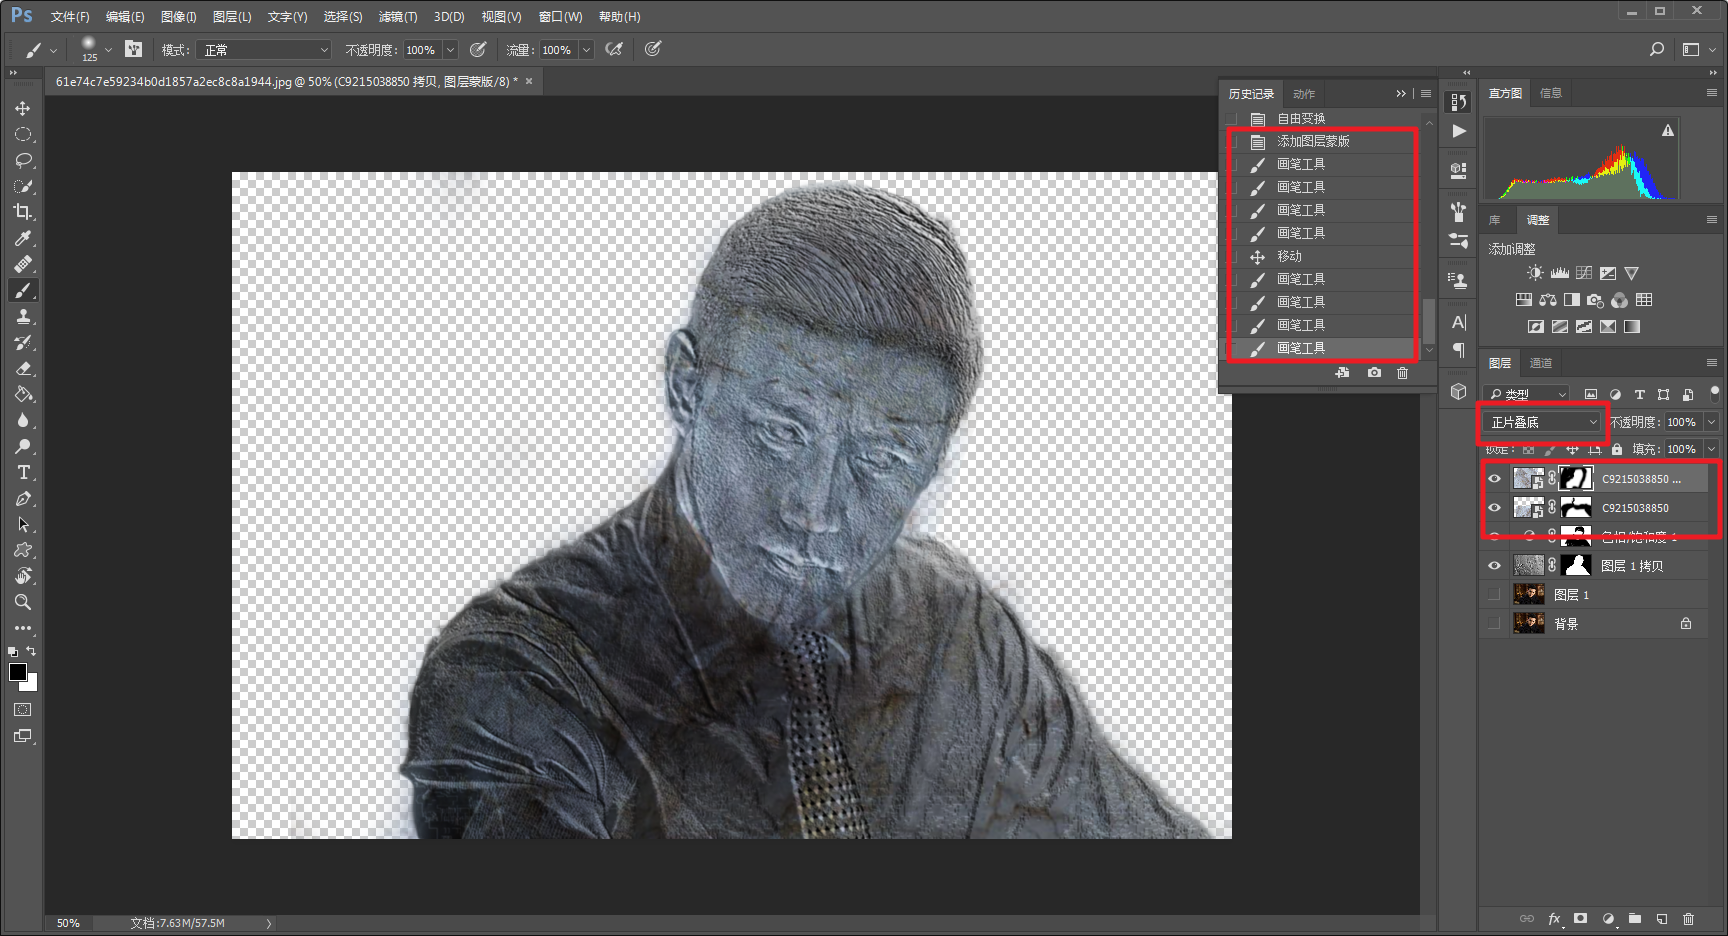
Task: Select the Paint Bucket tool
Action: [x=22, y=394]
